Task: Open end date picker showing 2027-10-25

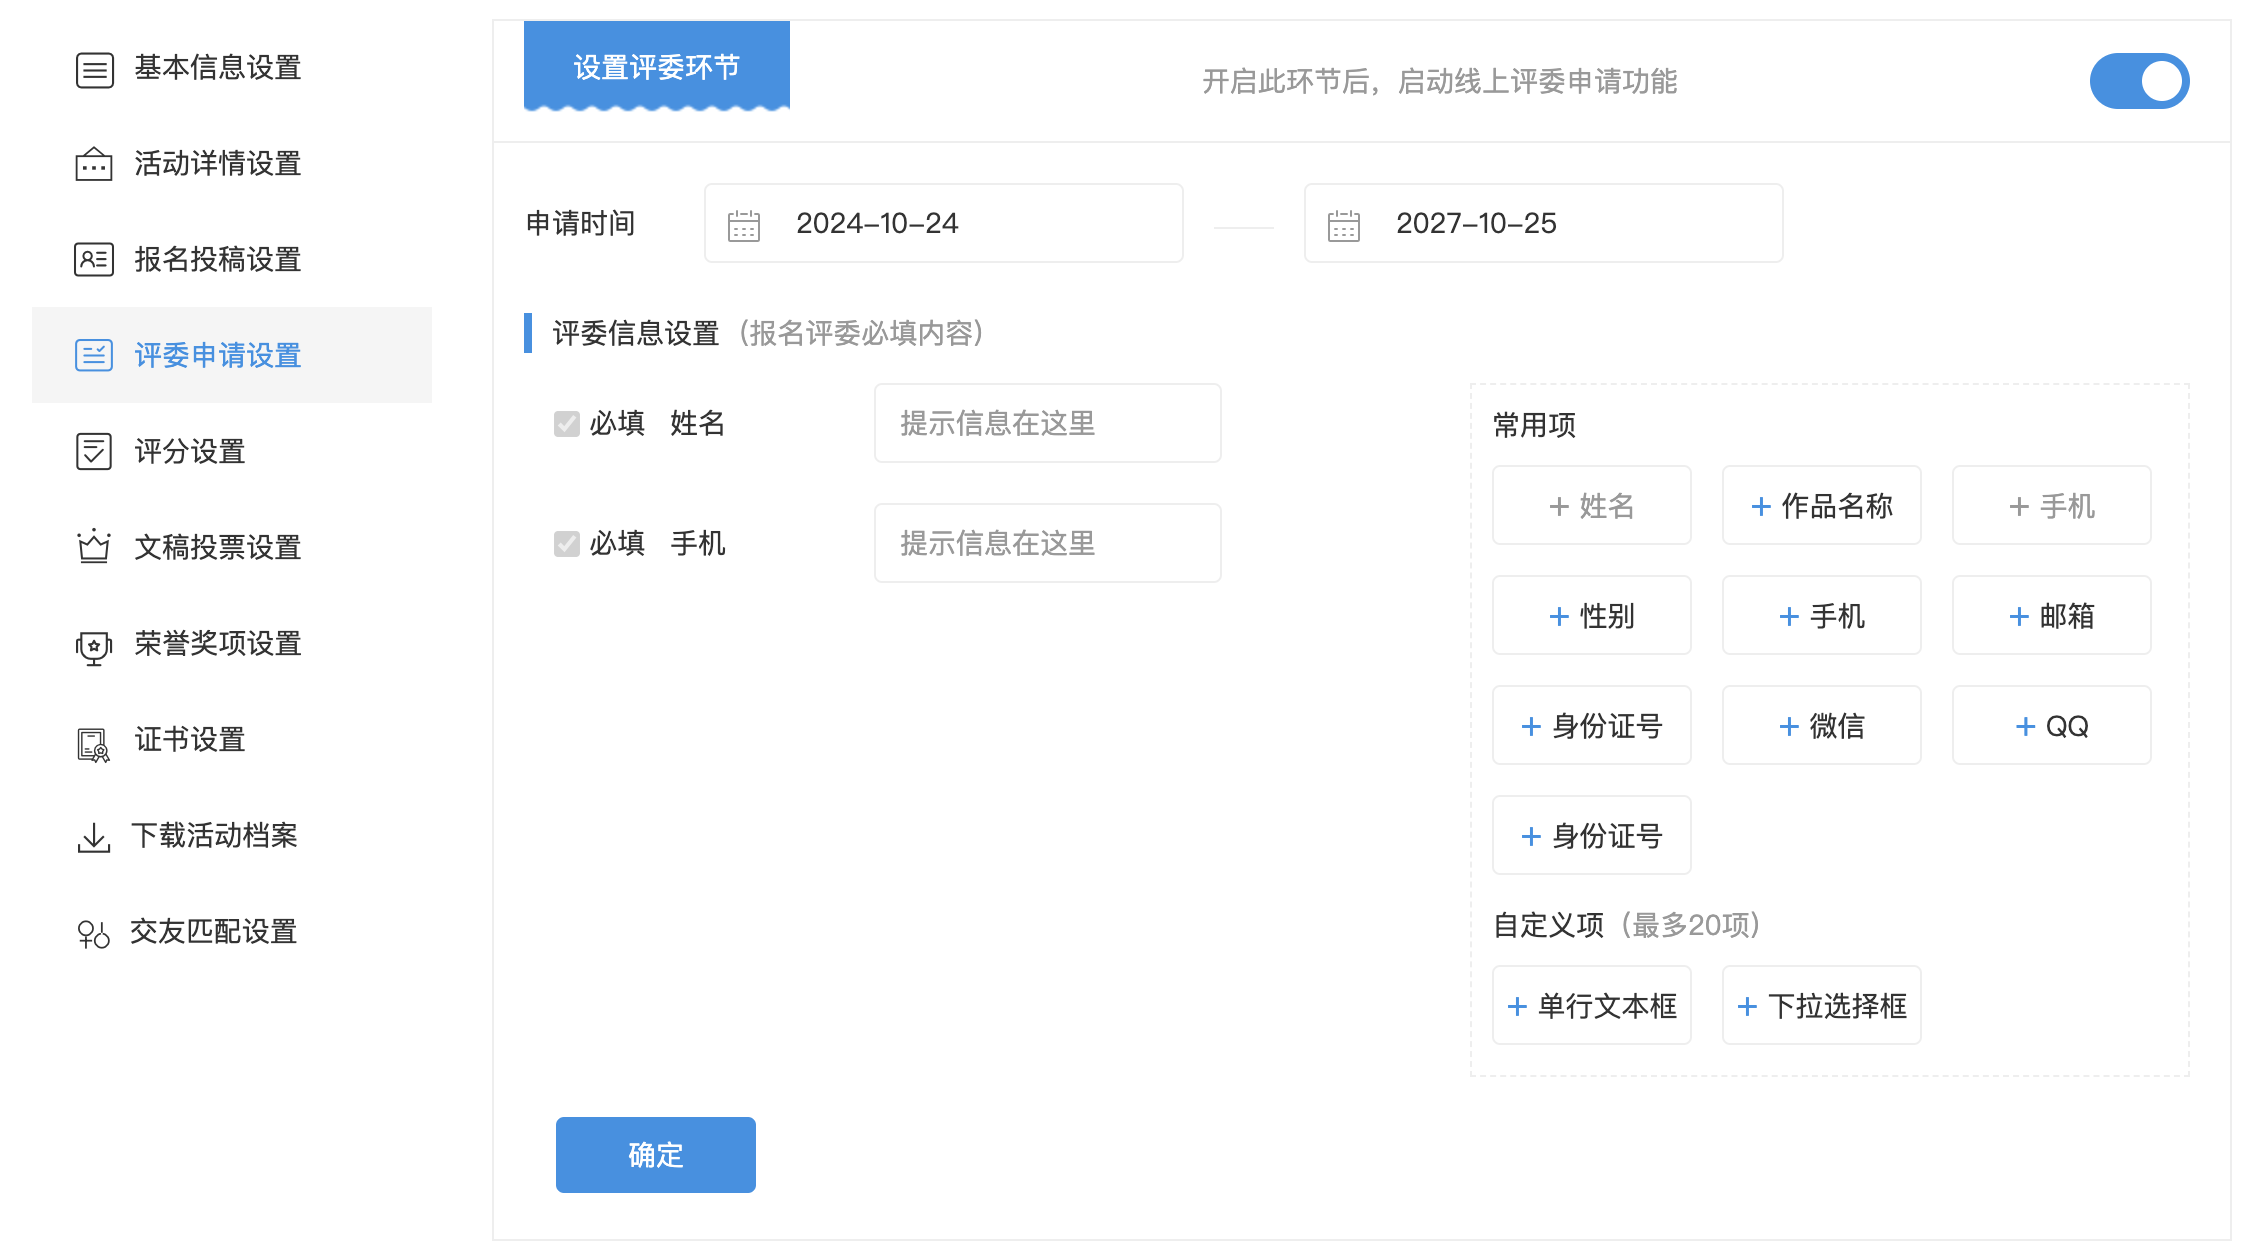Action: [1542, 224]
